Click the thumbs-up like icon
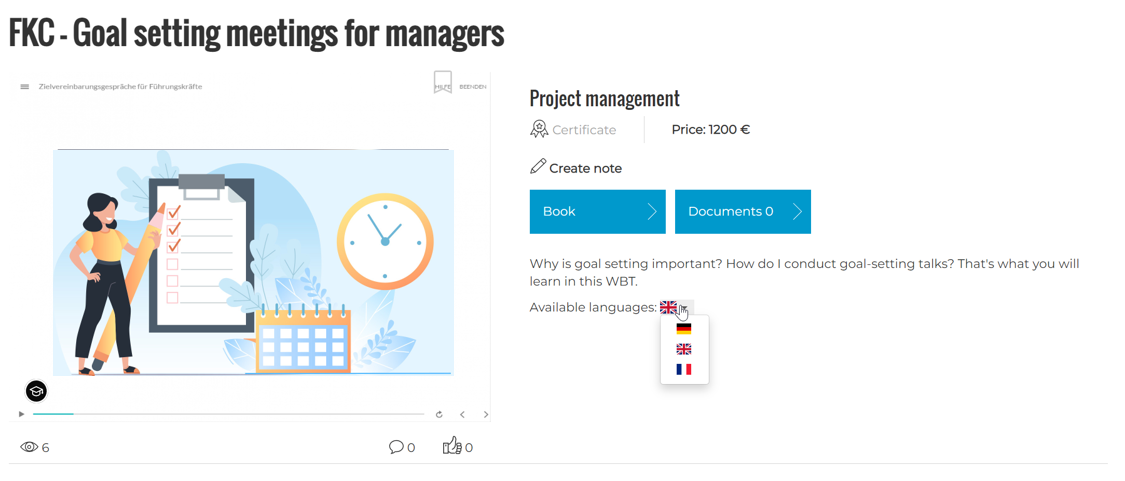1125x481 pixels. click(452, 446)
